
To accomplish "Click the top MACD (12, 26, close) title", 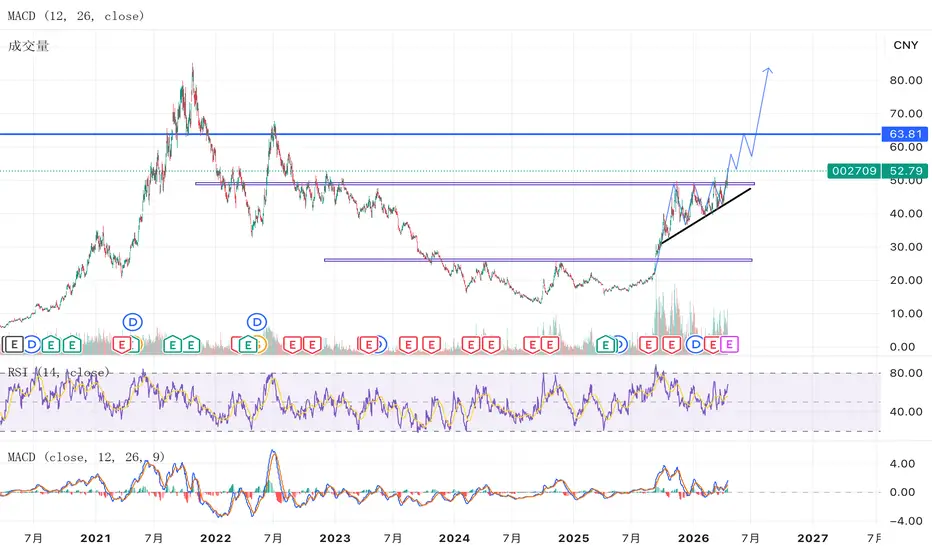I will pyautogui.click(x=76, y=16).
